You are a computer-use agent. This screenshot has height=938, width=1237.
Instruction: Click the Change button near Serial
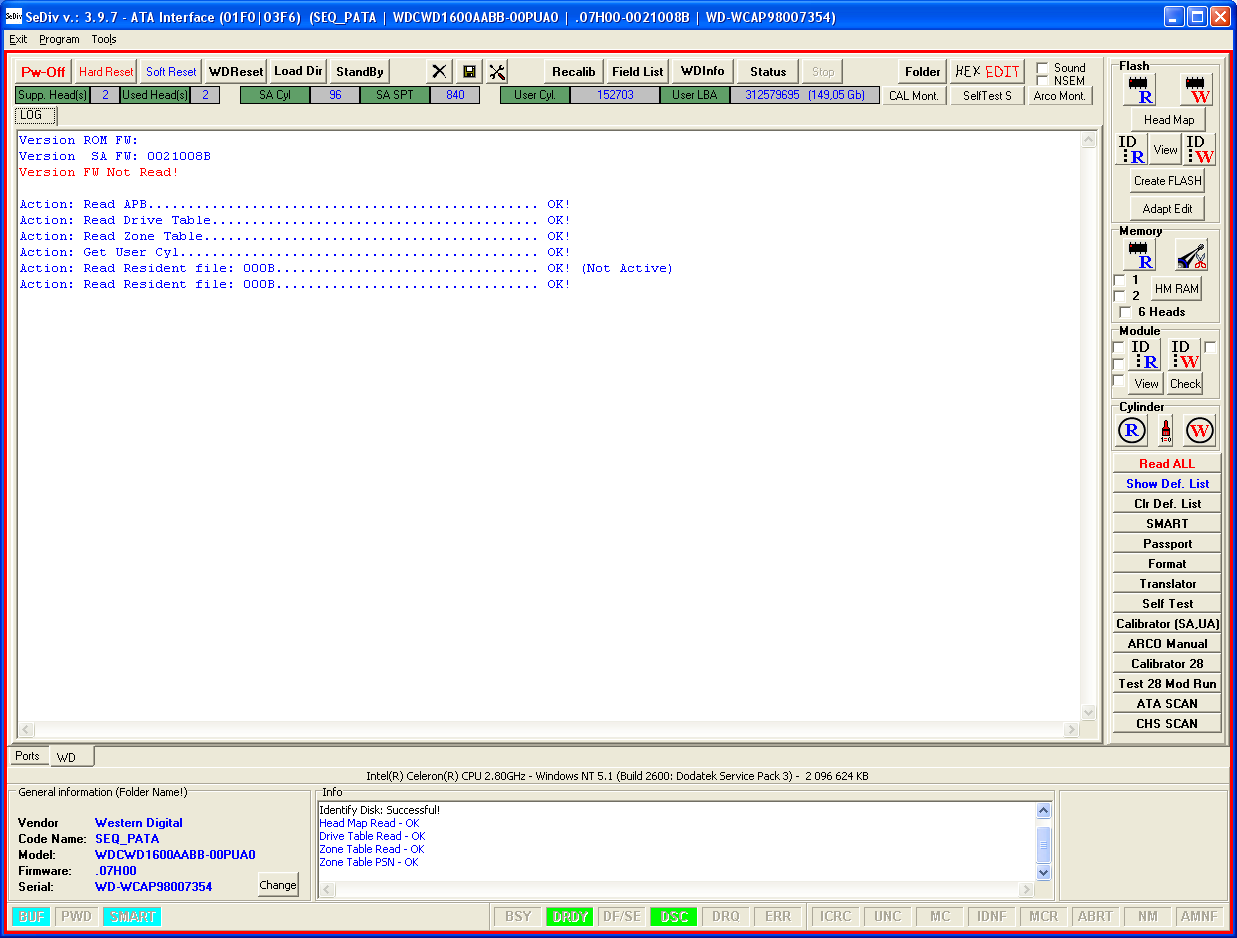click(278, 885)
